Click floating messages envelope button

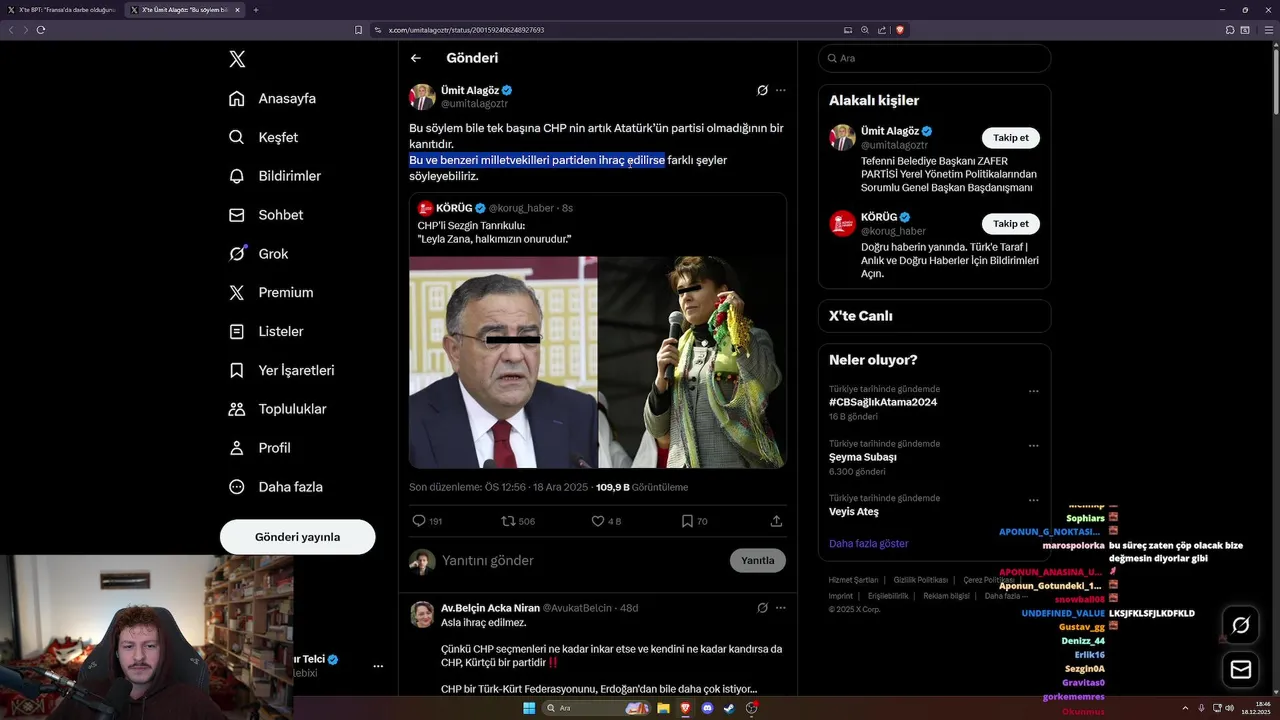coord(1241,670)
